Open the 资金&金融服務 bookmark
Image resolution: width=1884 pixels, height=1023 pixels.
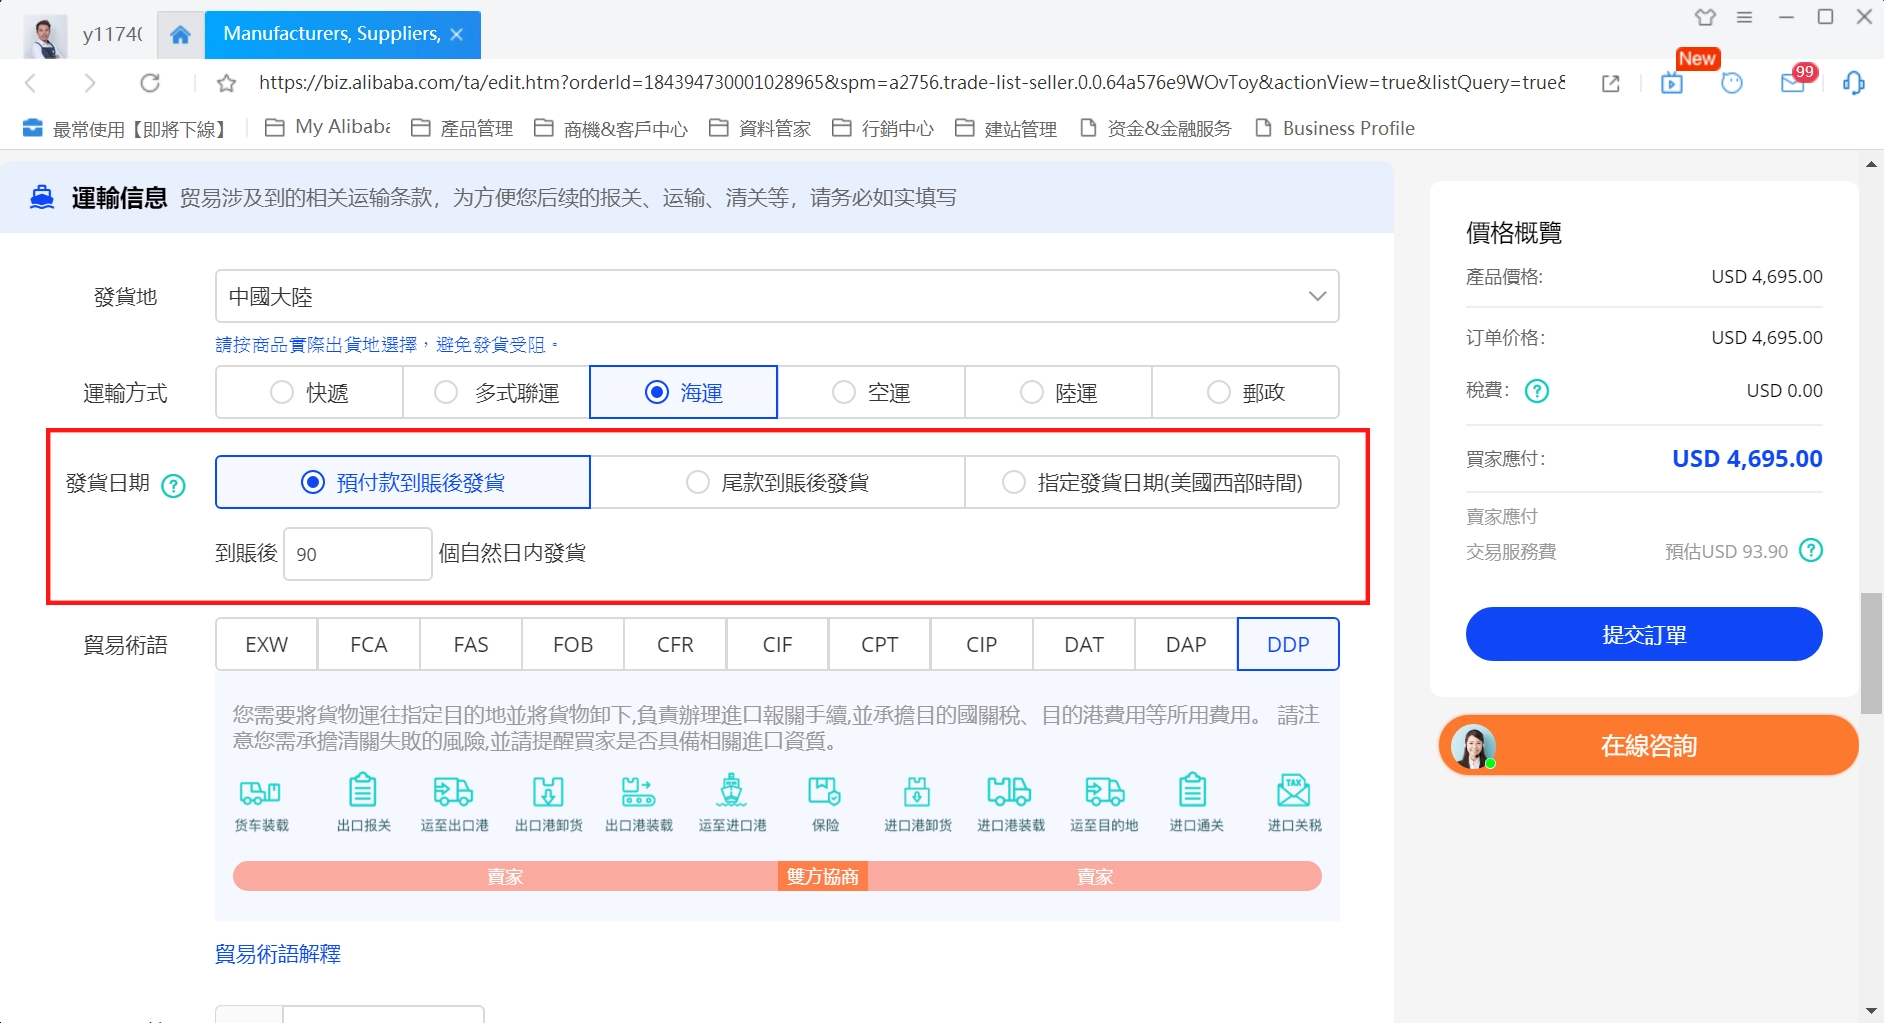click(x=1156, y=128)
